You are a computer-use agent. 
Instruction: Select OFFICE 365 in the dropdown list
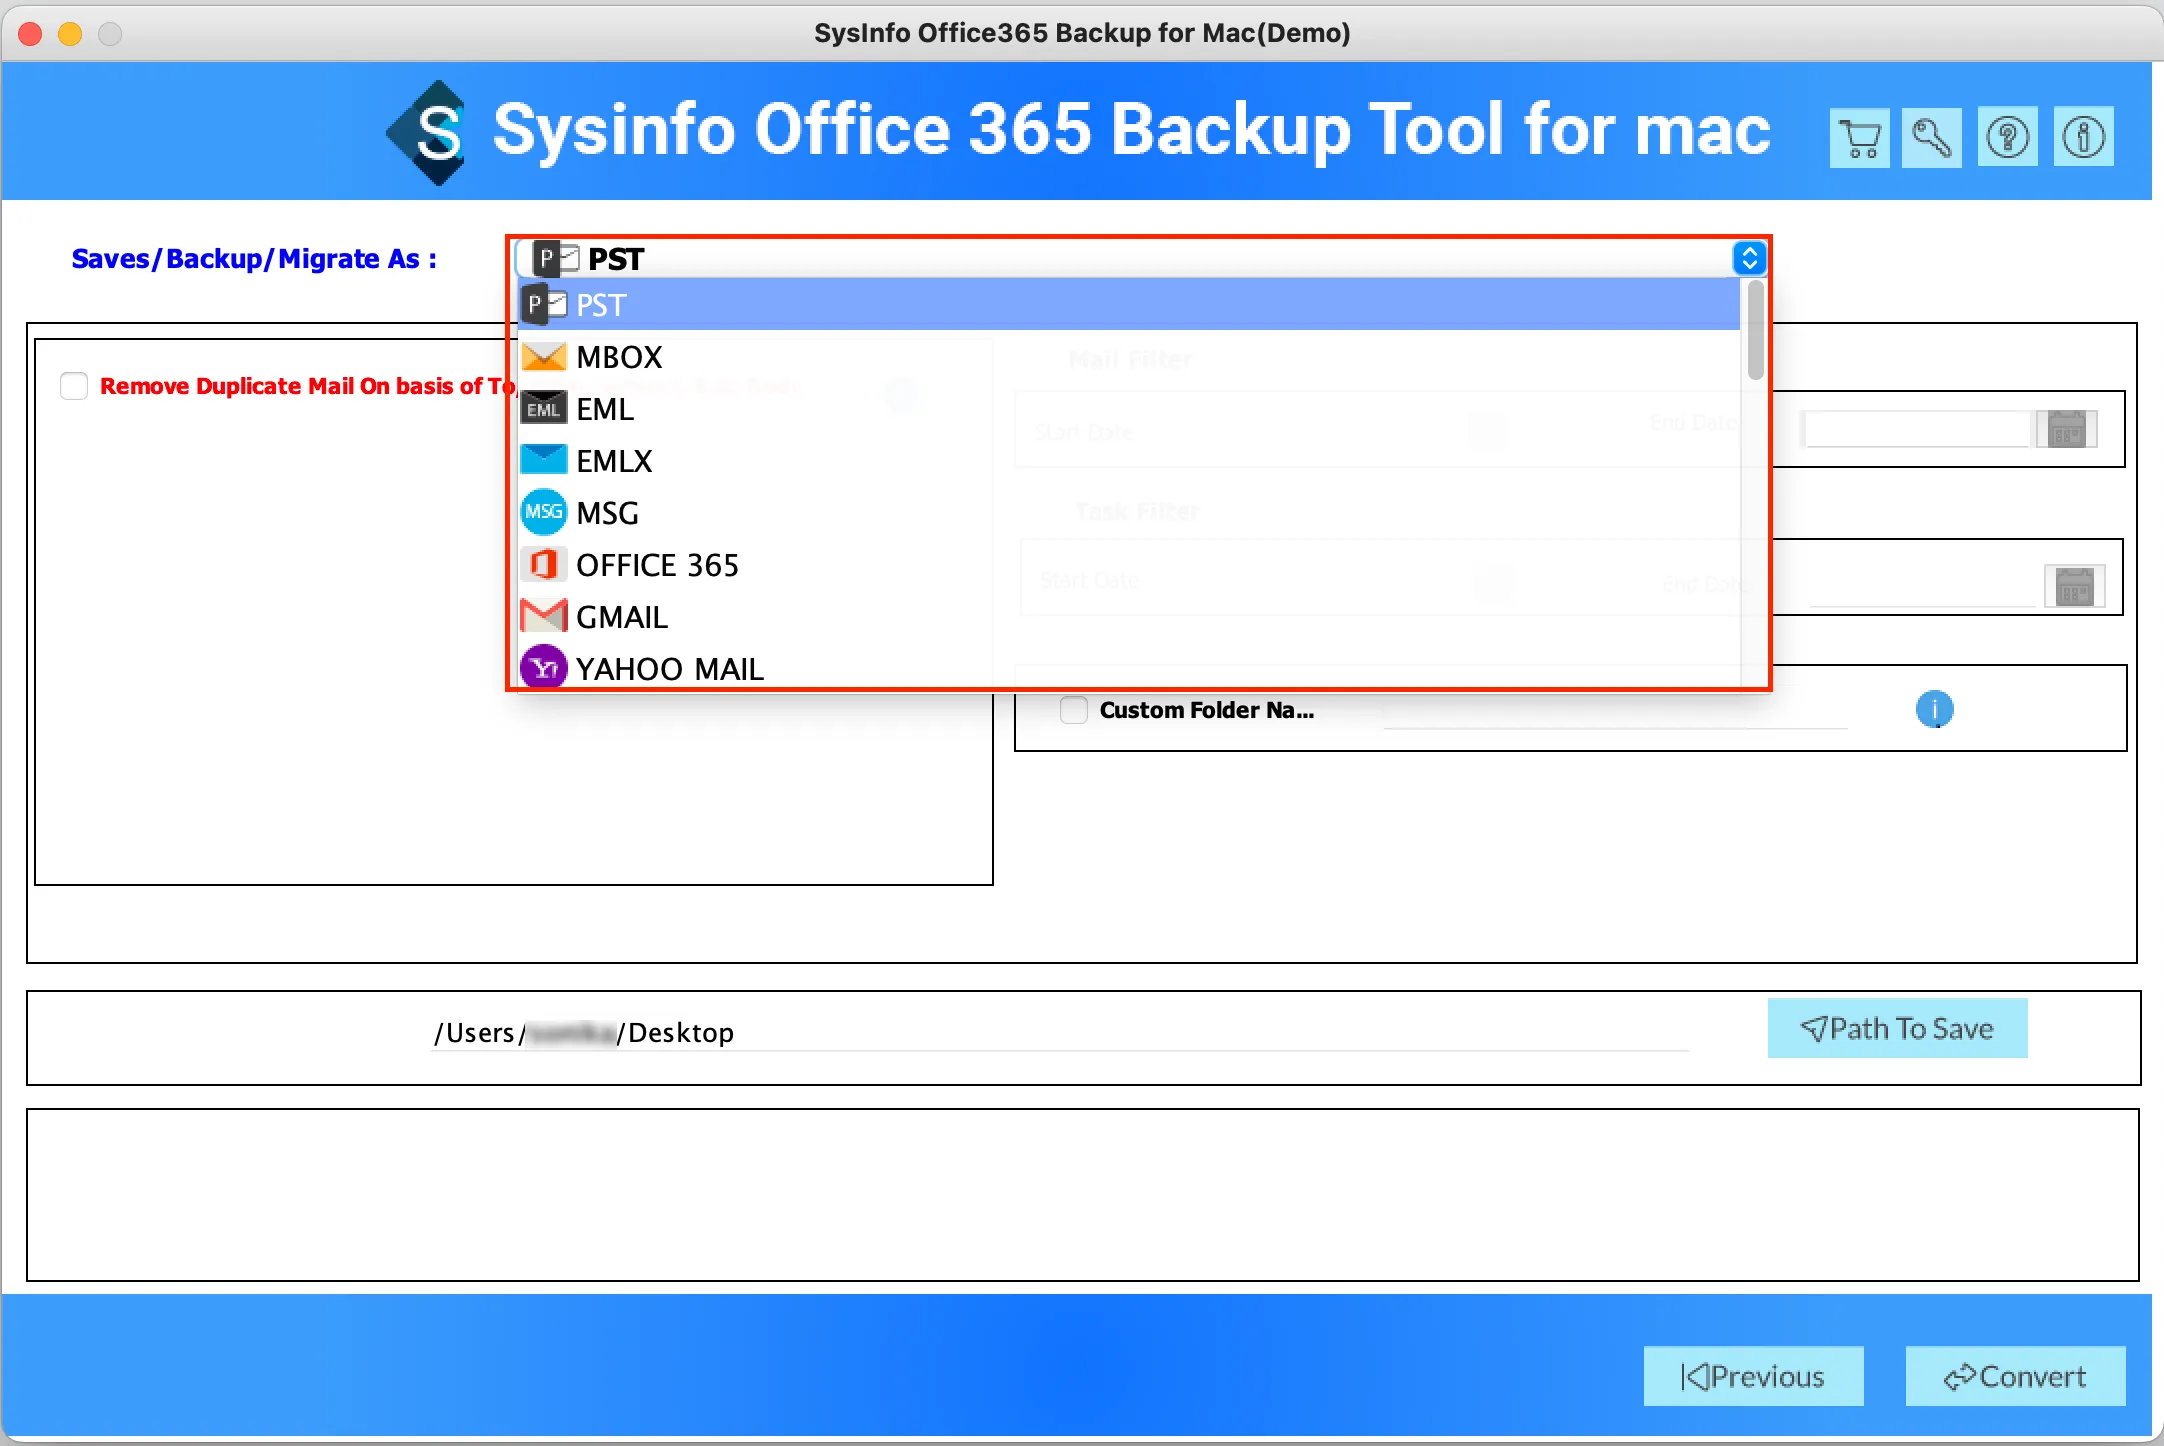[657, 565]
